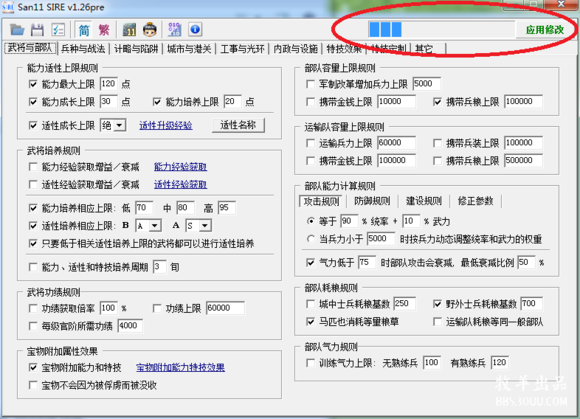Enable 运输队耗粮等同一般部队 checkbox
The width and height of the screenshot is (580, 419).
(x=438, y=322)
